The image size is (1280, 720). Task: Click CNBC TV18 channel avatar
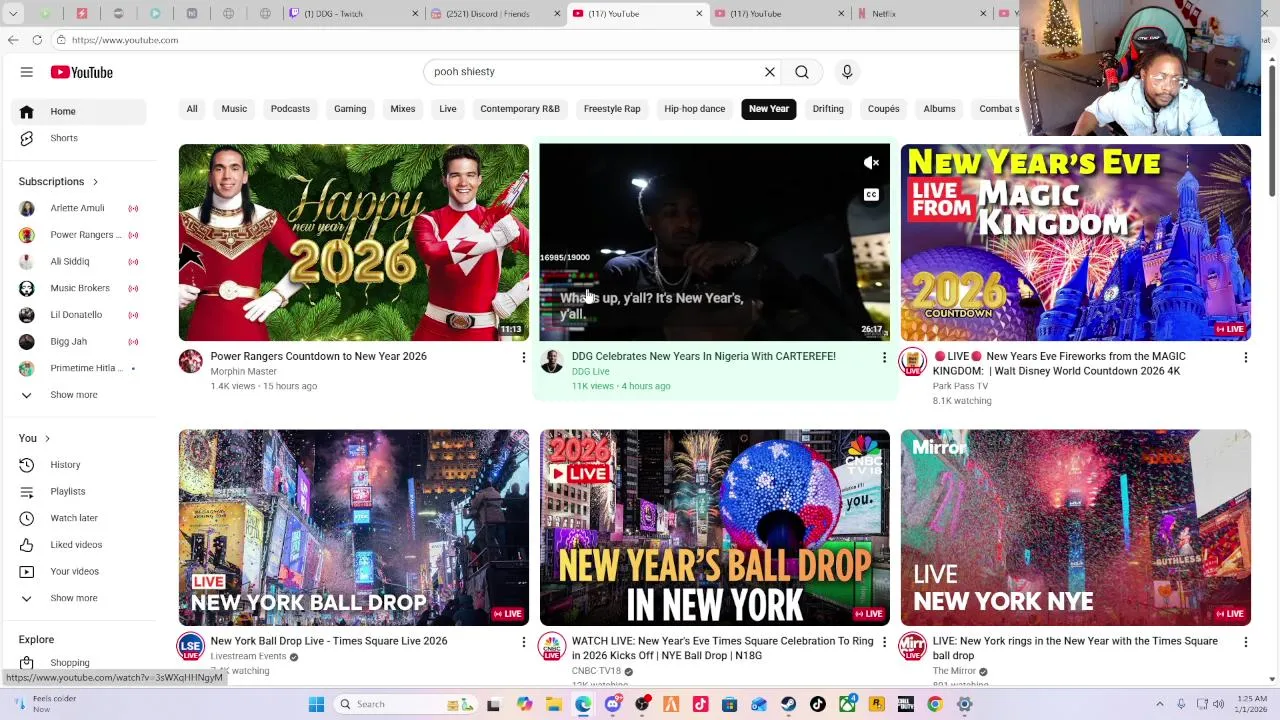click(x=552, y=647)
